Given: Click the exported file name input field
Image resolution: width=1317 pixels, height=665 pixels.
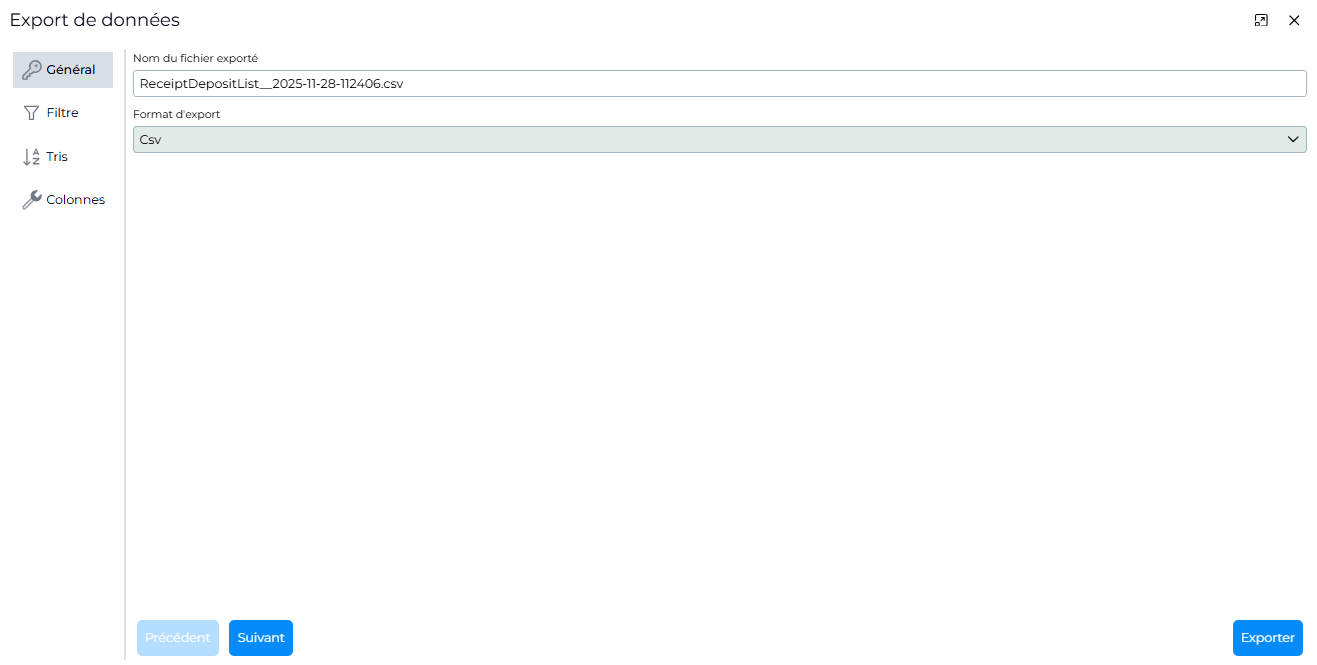Looking at the screenshot, I should tap(720, 84).
